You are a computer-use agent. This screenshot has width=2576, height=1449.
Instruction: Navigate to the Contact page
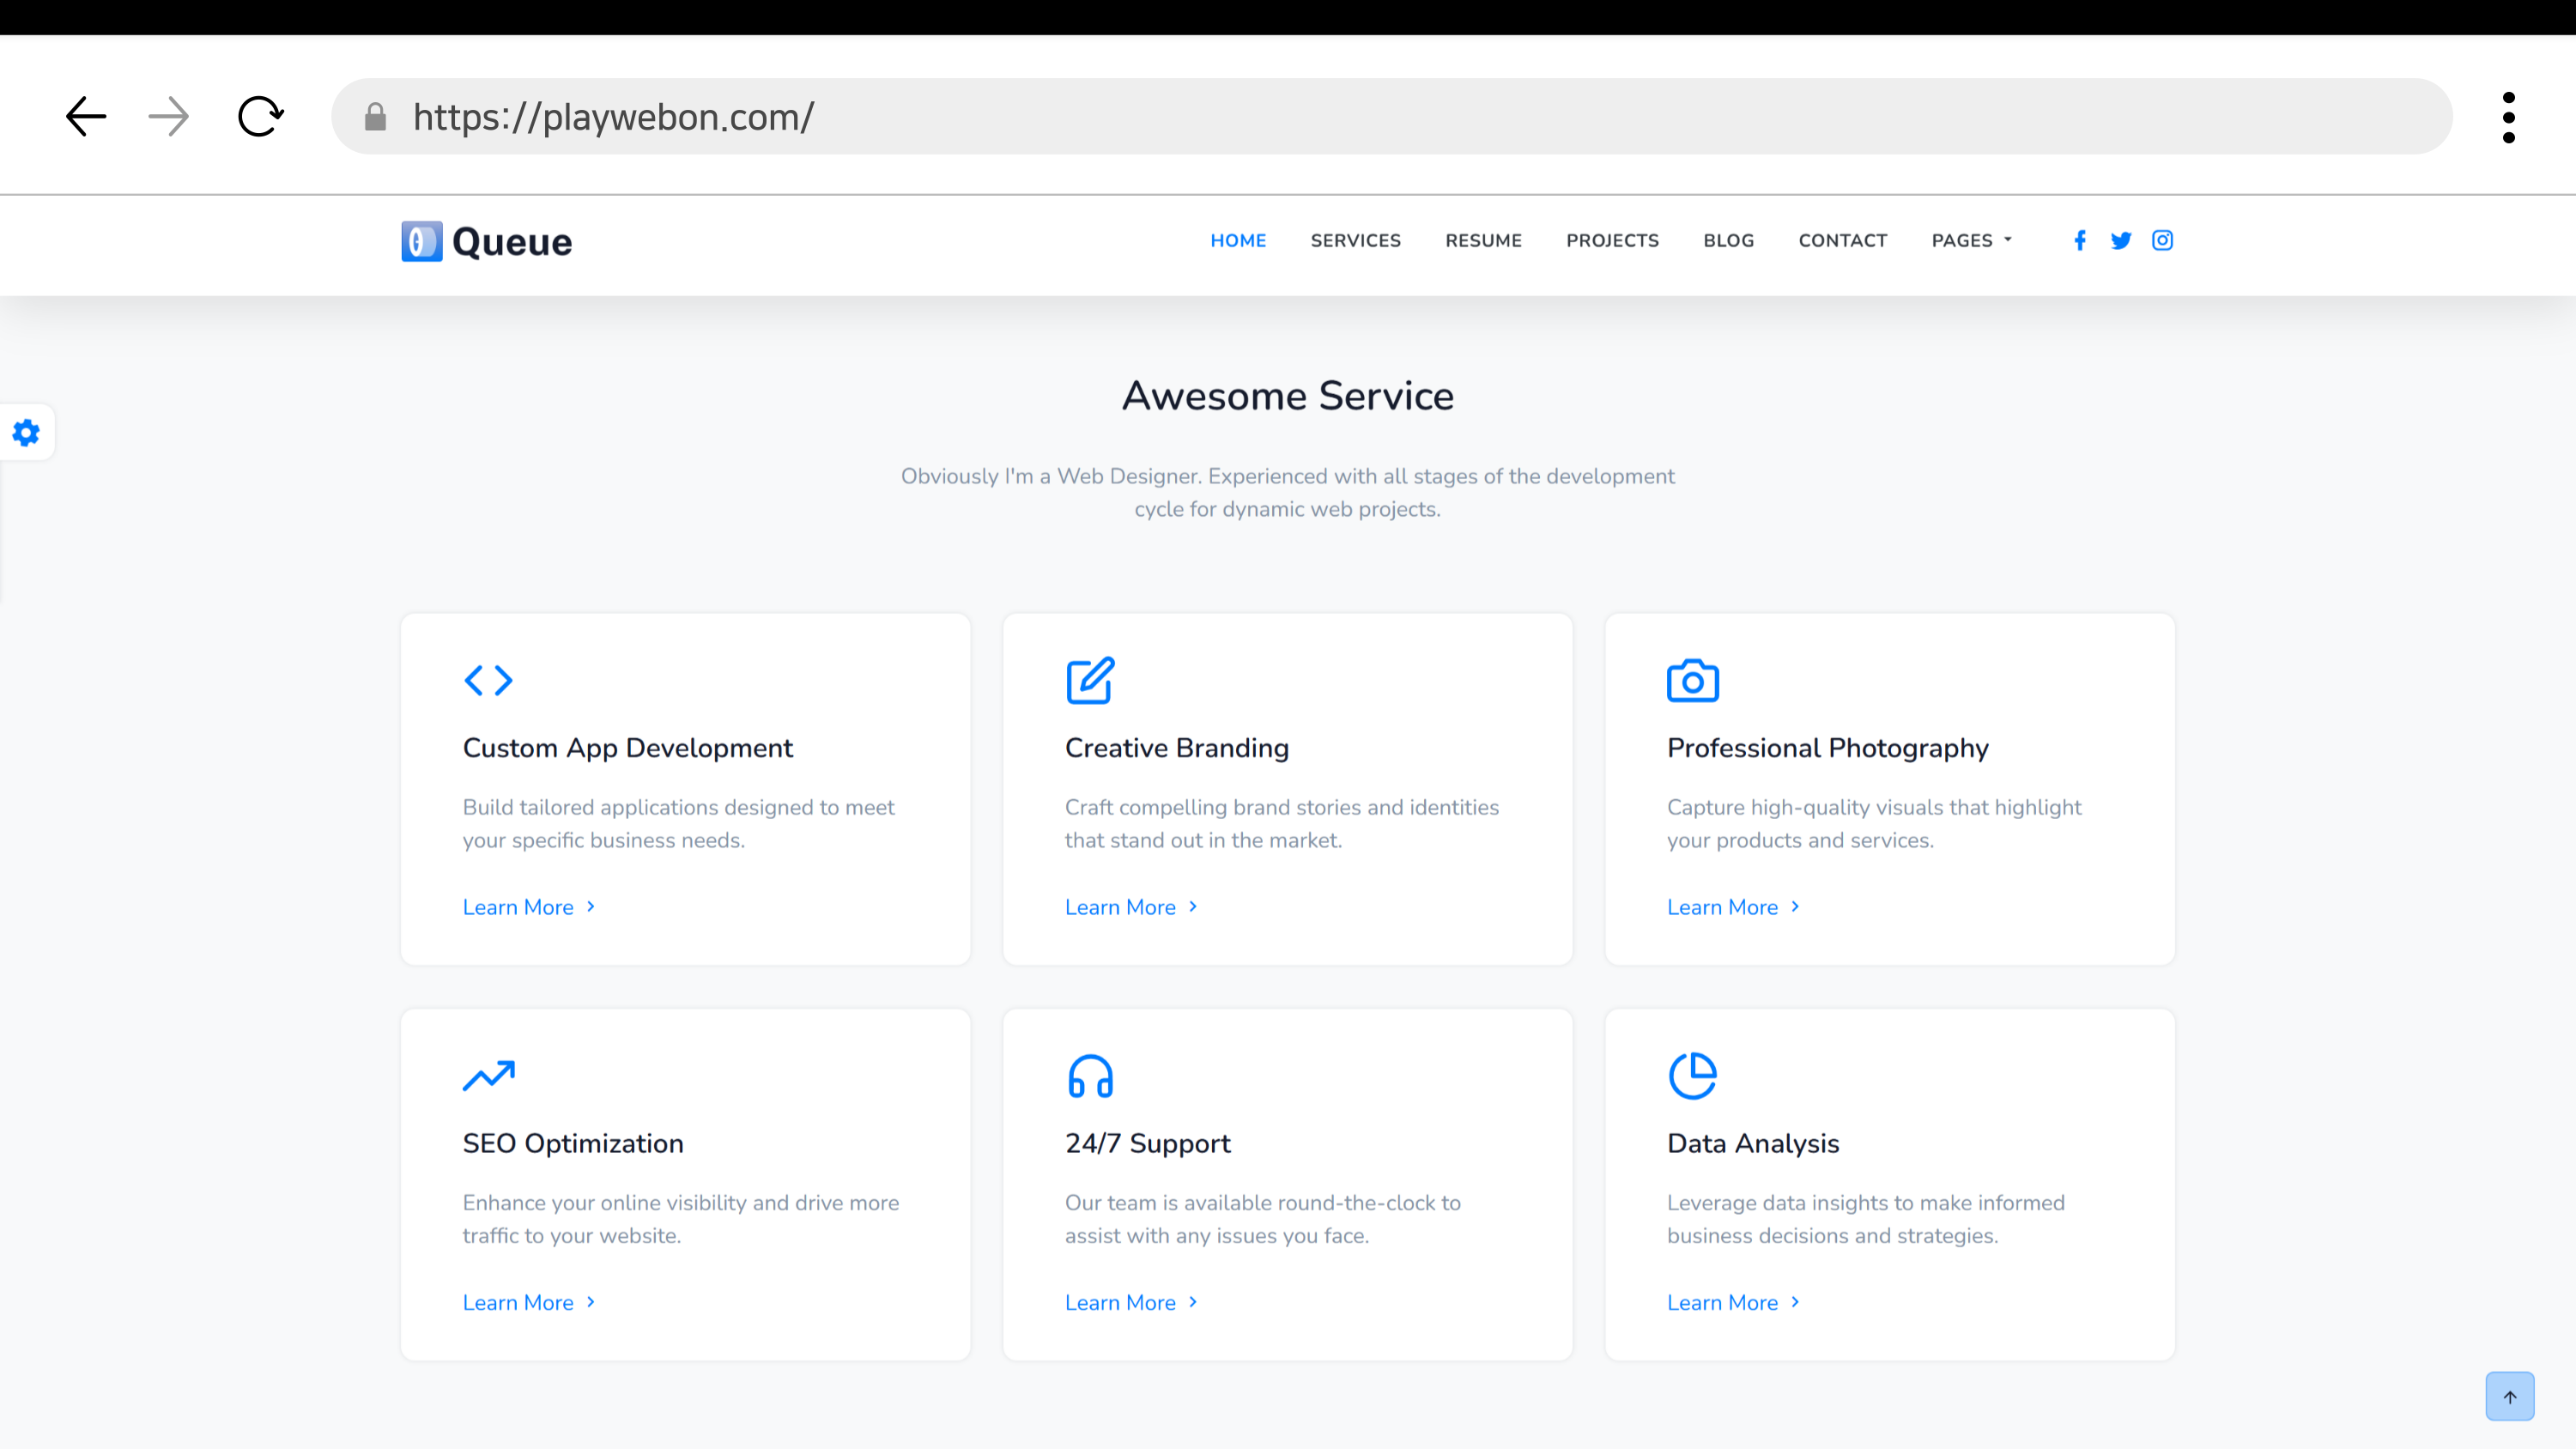pyautogui.click(x=1842, y=240)
